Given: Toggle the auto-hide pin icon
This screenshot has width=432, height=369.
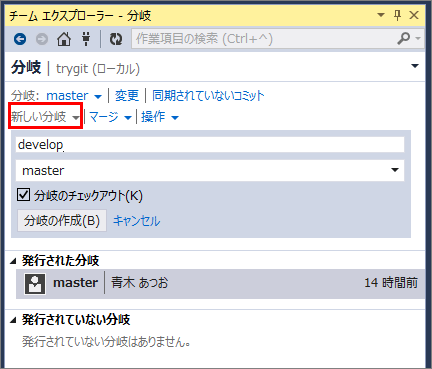Looking at the screenshot, I should click(397, 15).
